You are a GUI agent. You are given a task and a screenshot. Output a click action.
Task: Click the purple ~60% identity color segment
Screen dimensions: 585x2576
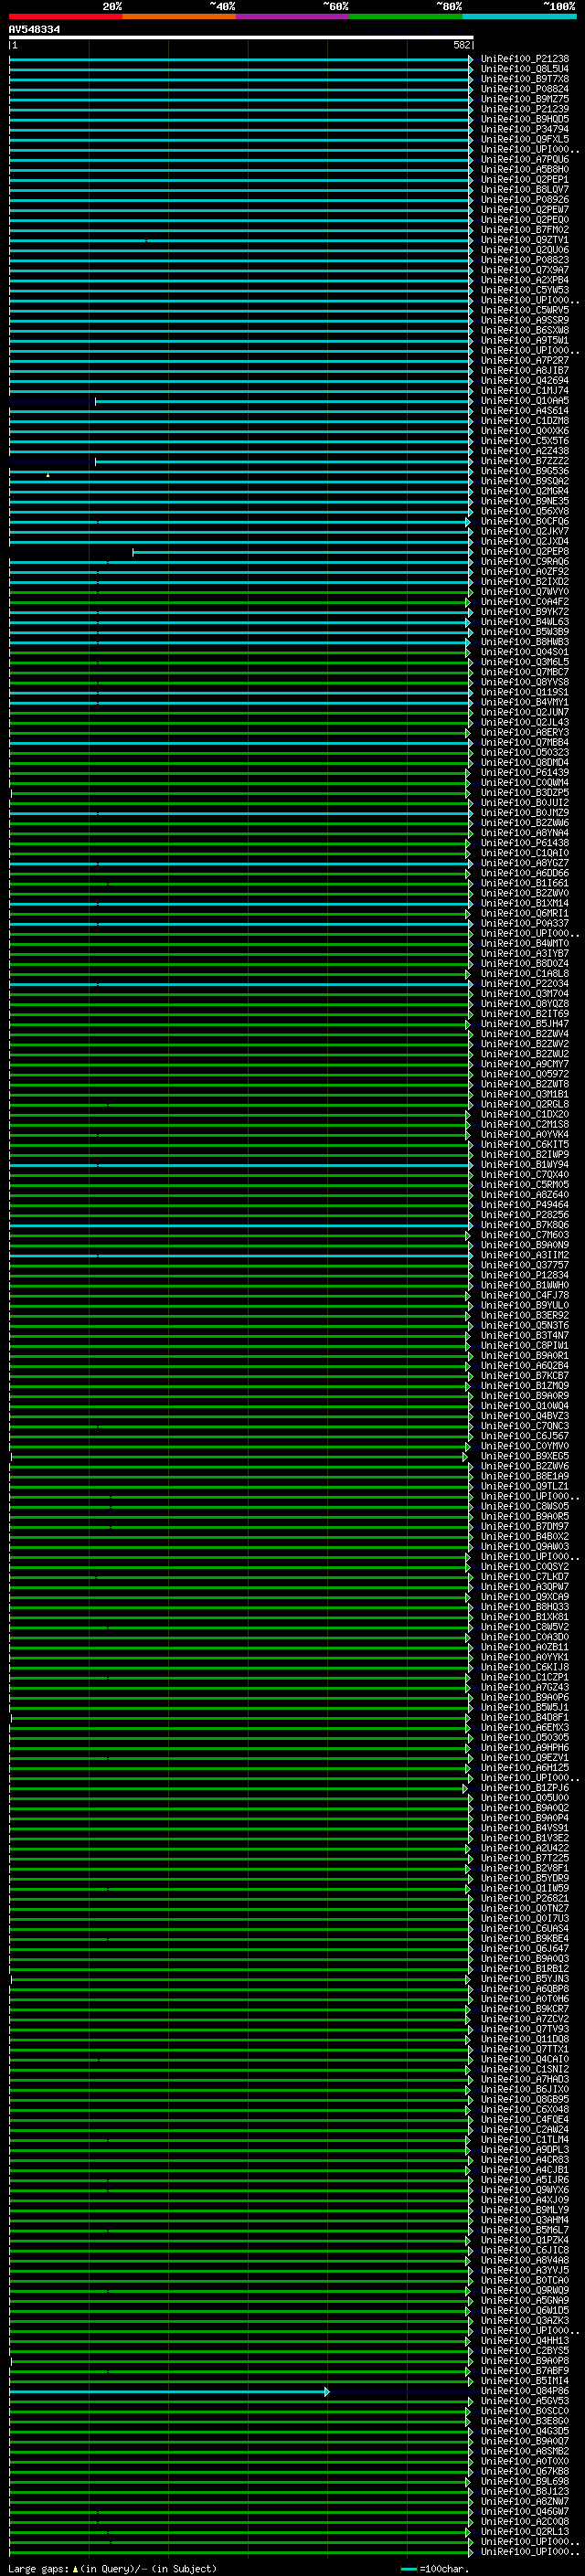tap(293, 16)
